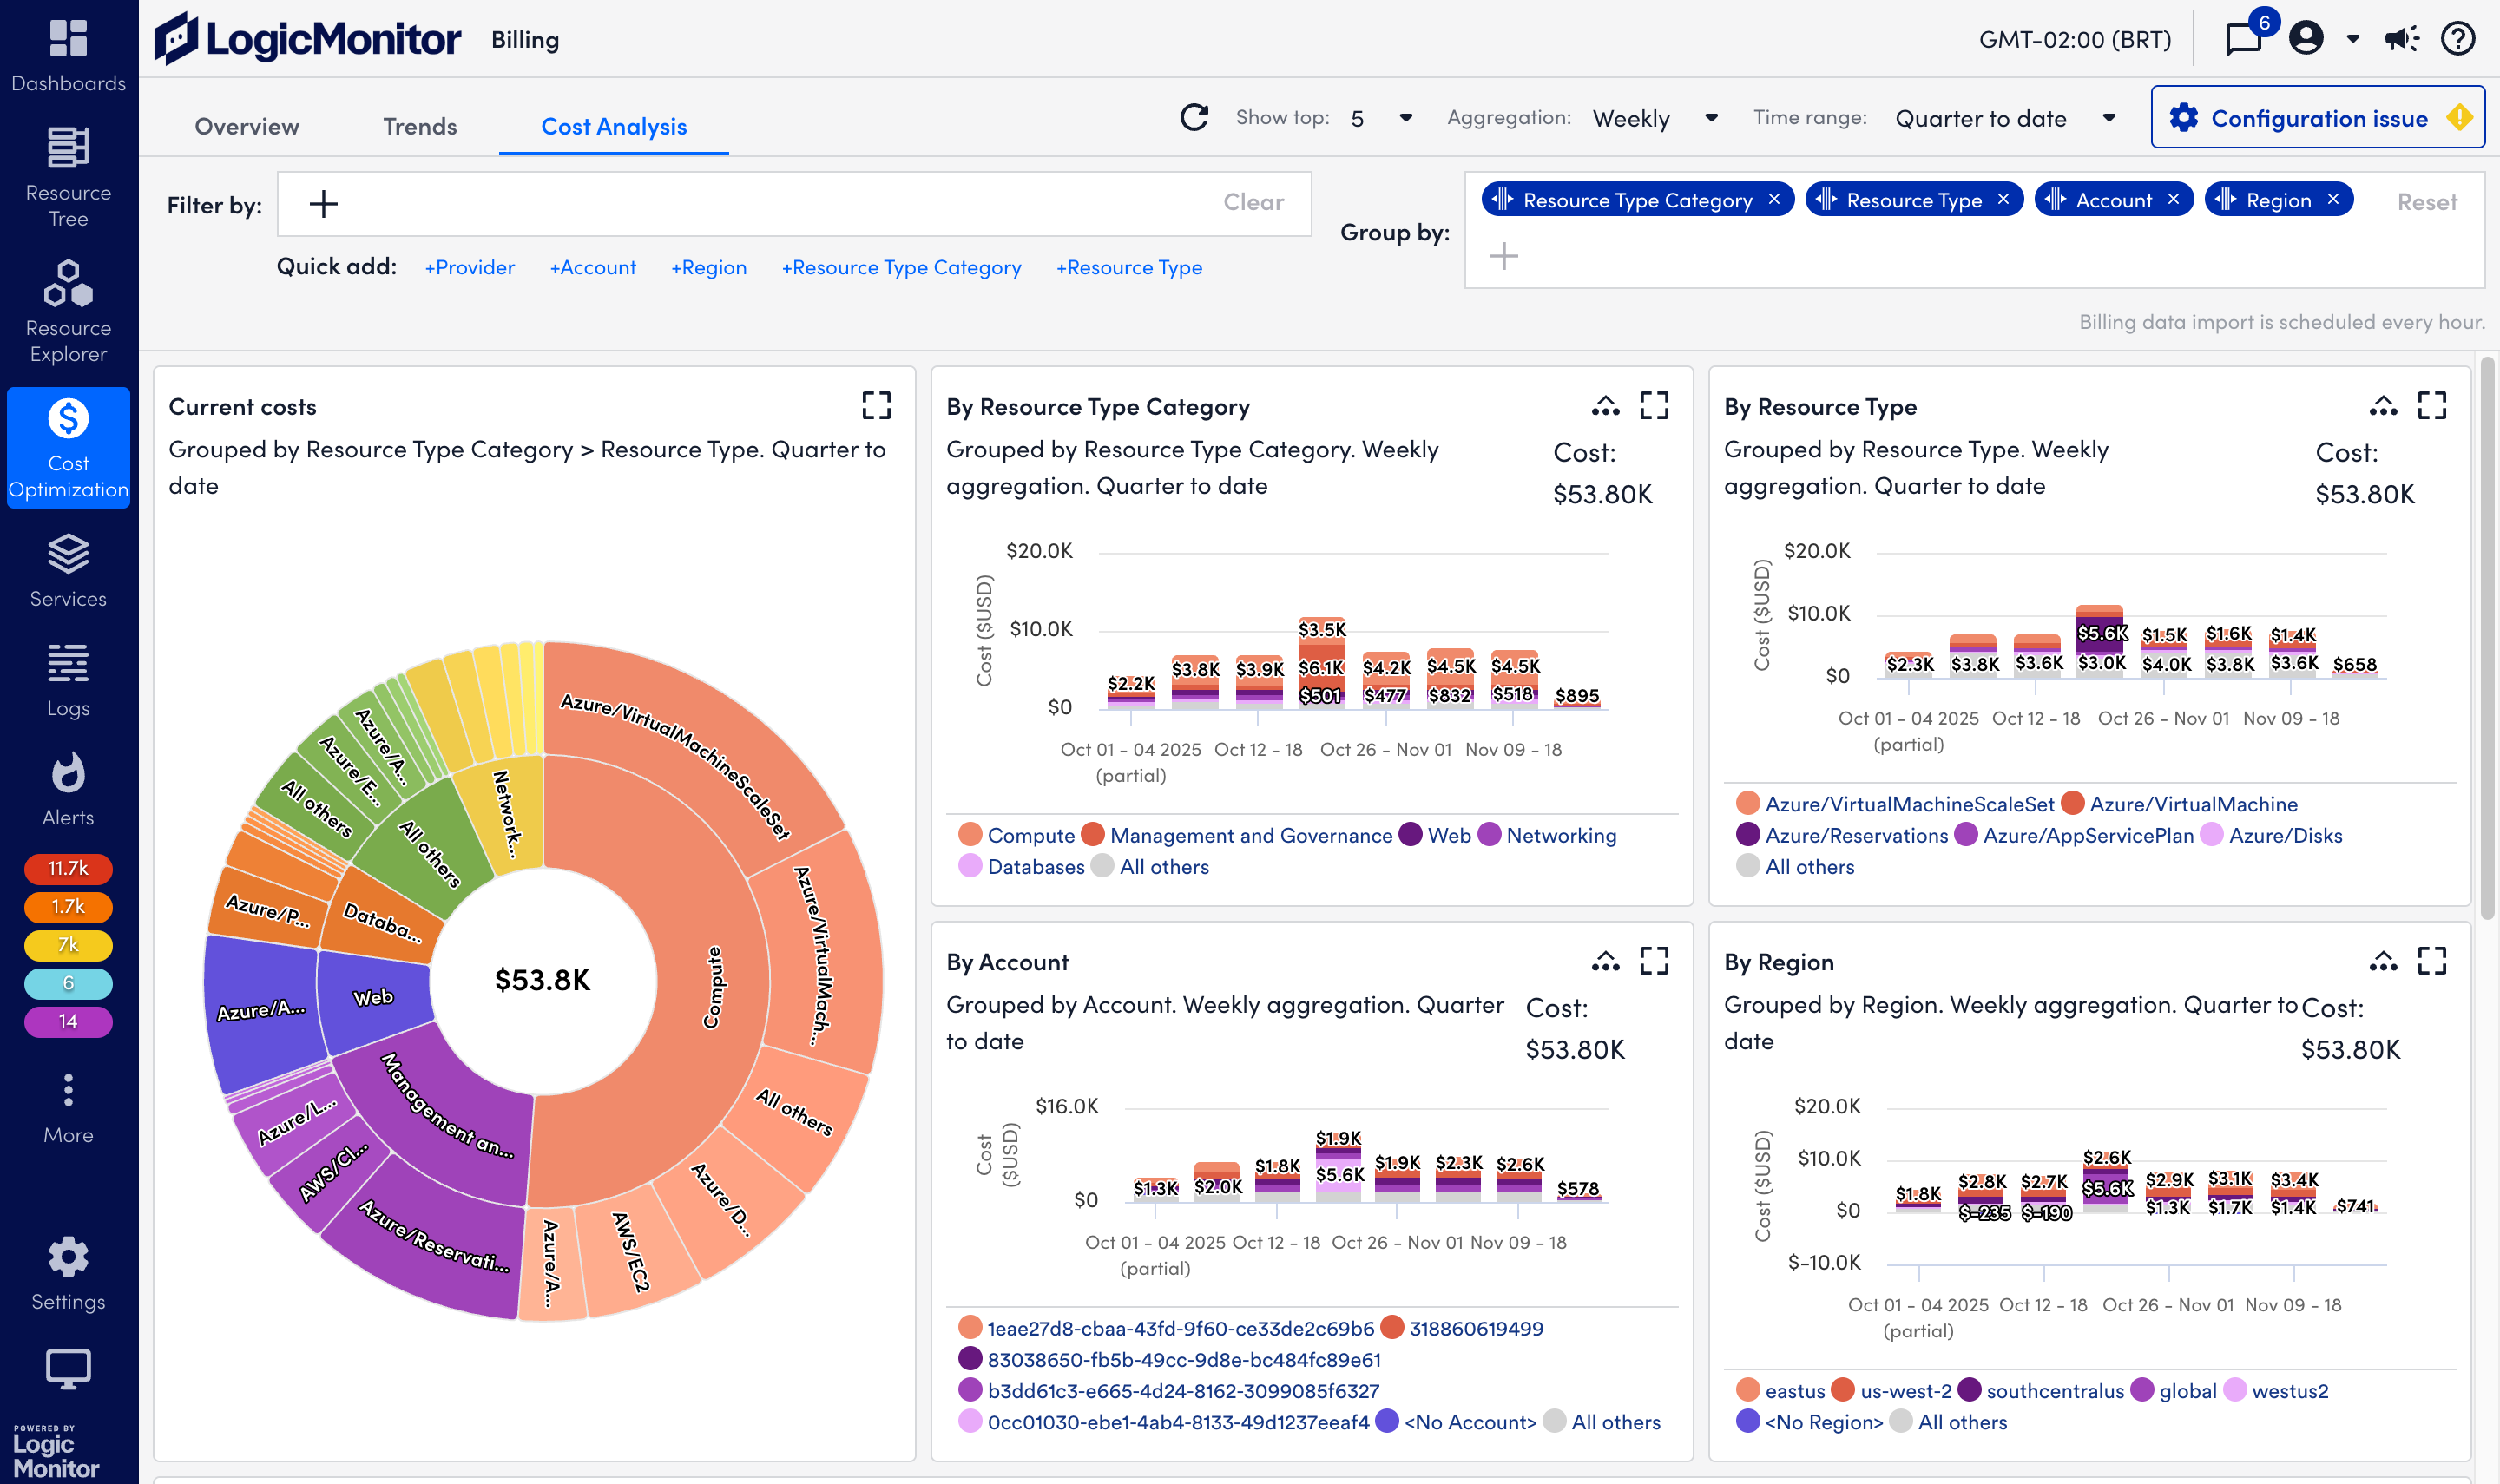Expand By Resource Type Category widget fullscreen

pyautogui.click(x=1654, y=405)
